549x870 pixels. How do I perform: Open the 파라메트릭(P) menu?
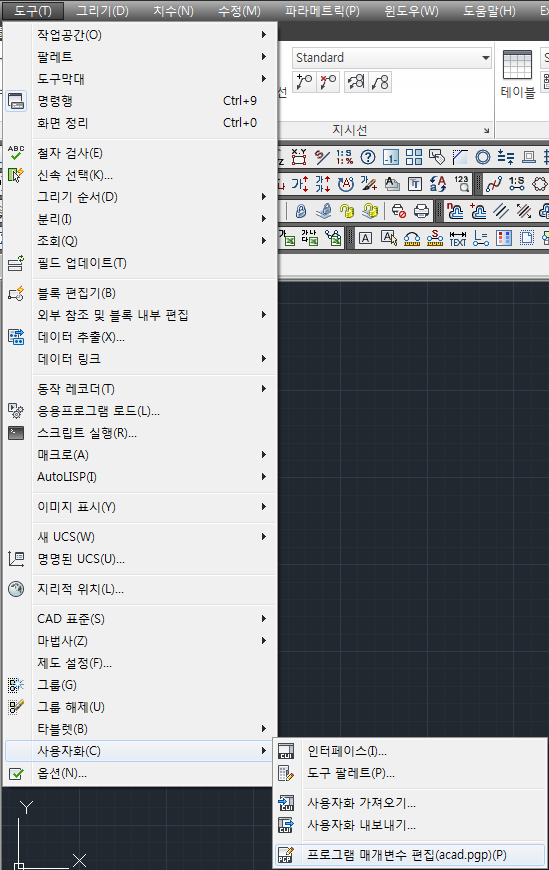(323, 11)
